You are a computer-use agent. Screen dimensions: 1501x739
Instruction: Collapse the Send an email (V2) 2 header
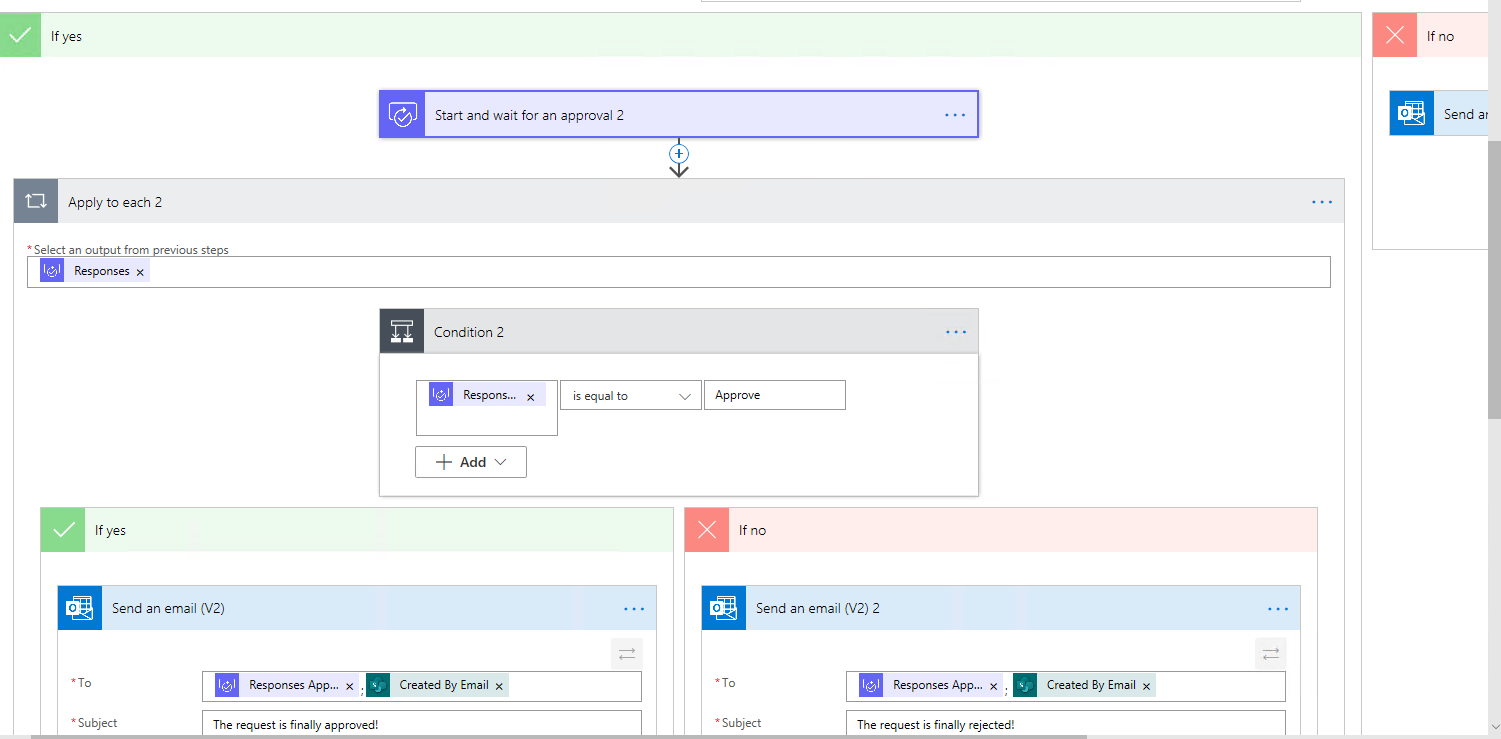(x=1001, y=608)
